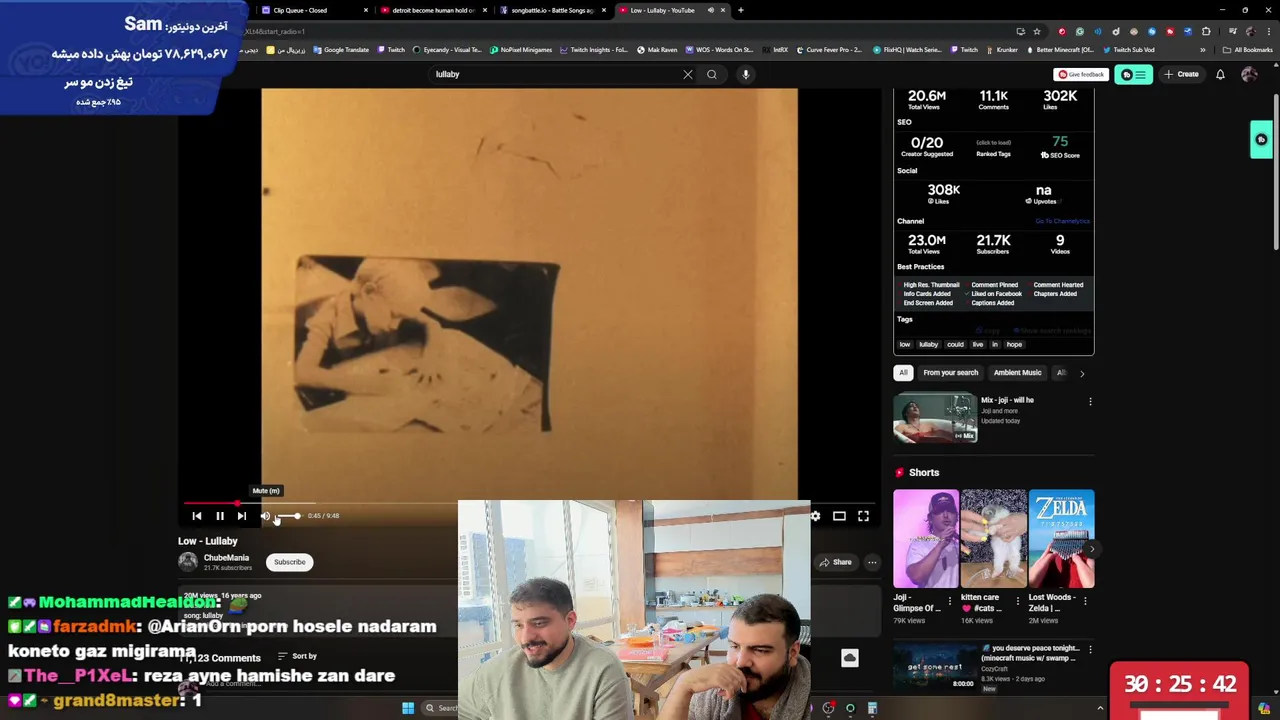The width and height of the screenshot is (1280, 720).
Task: Click the page vertical scrollbar
Action: (x=1275, y=170)
